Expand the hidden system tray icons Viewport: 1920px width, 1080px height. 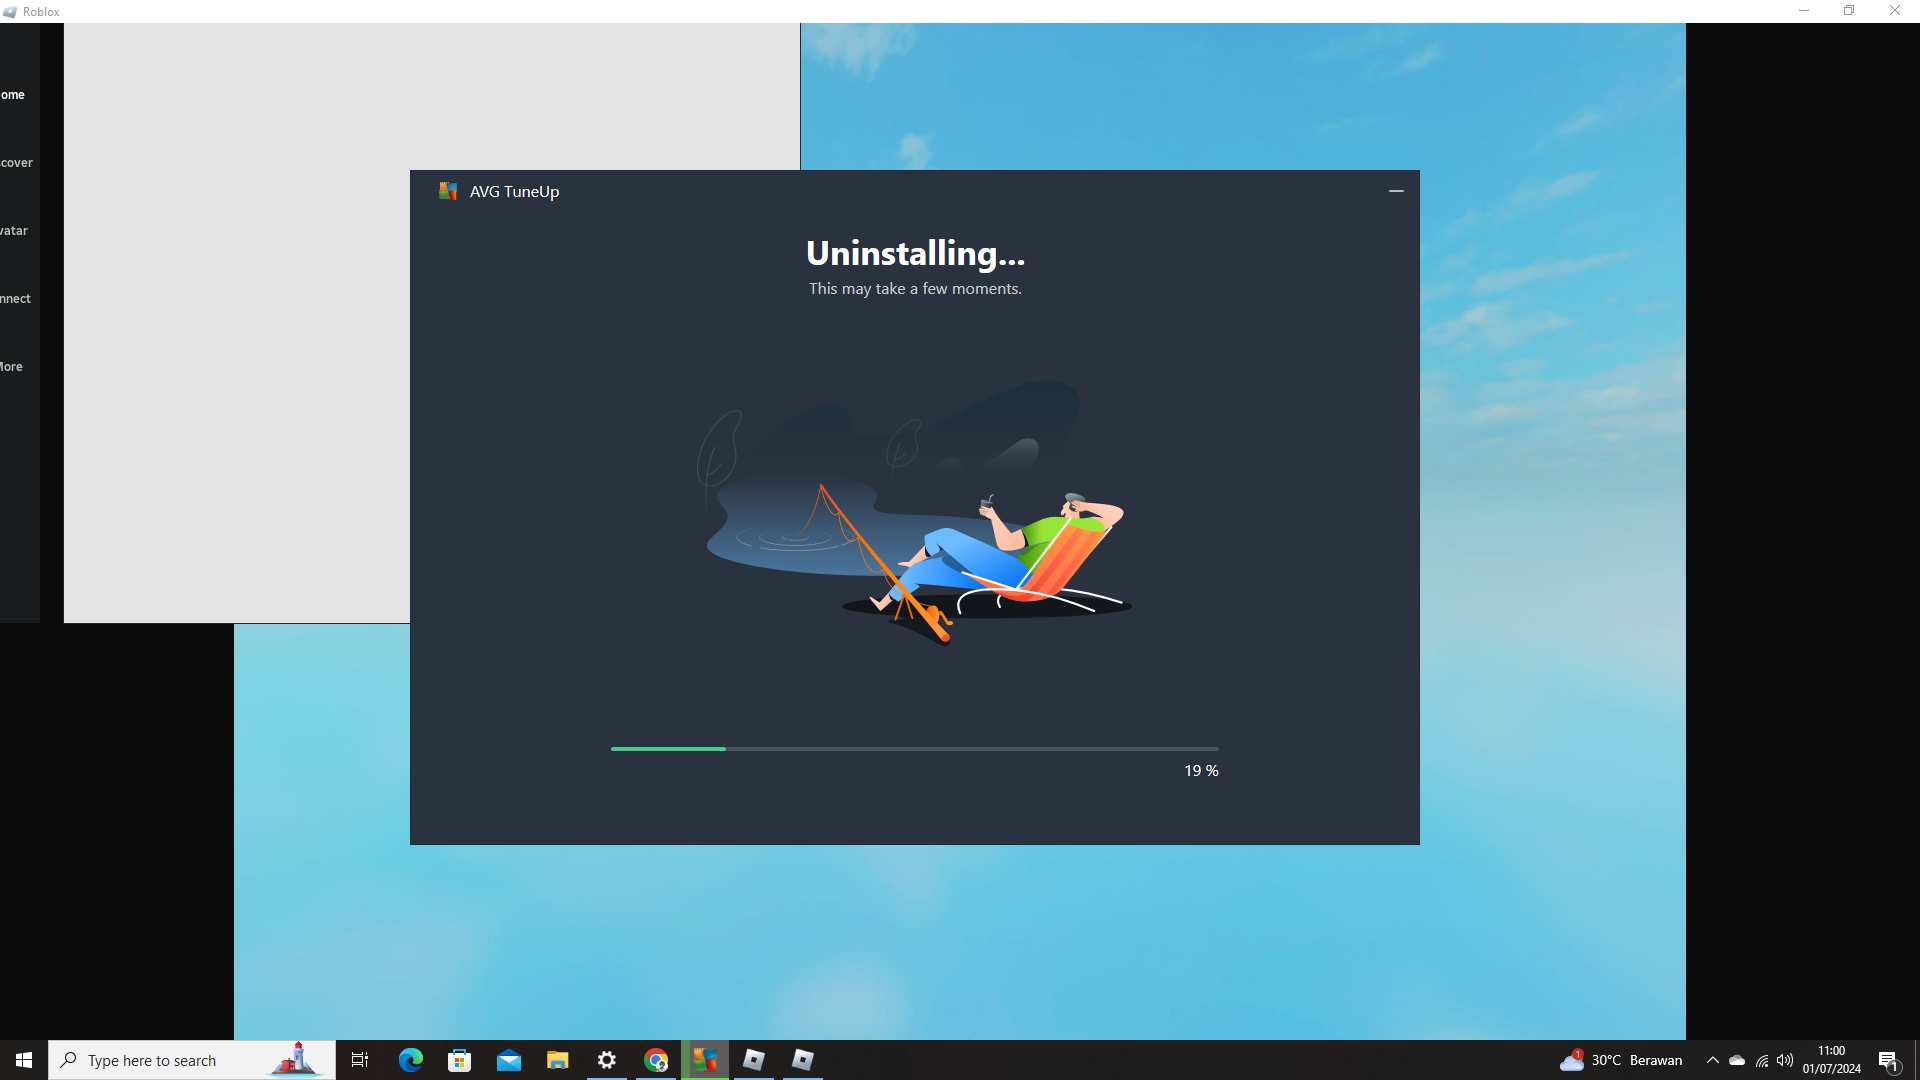tap(1712, 1060)
